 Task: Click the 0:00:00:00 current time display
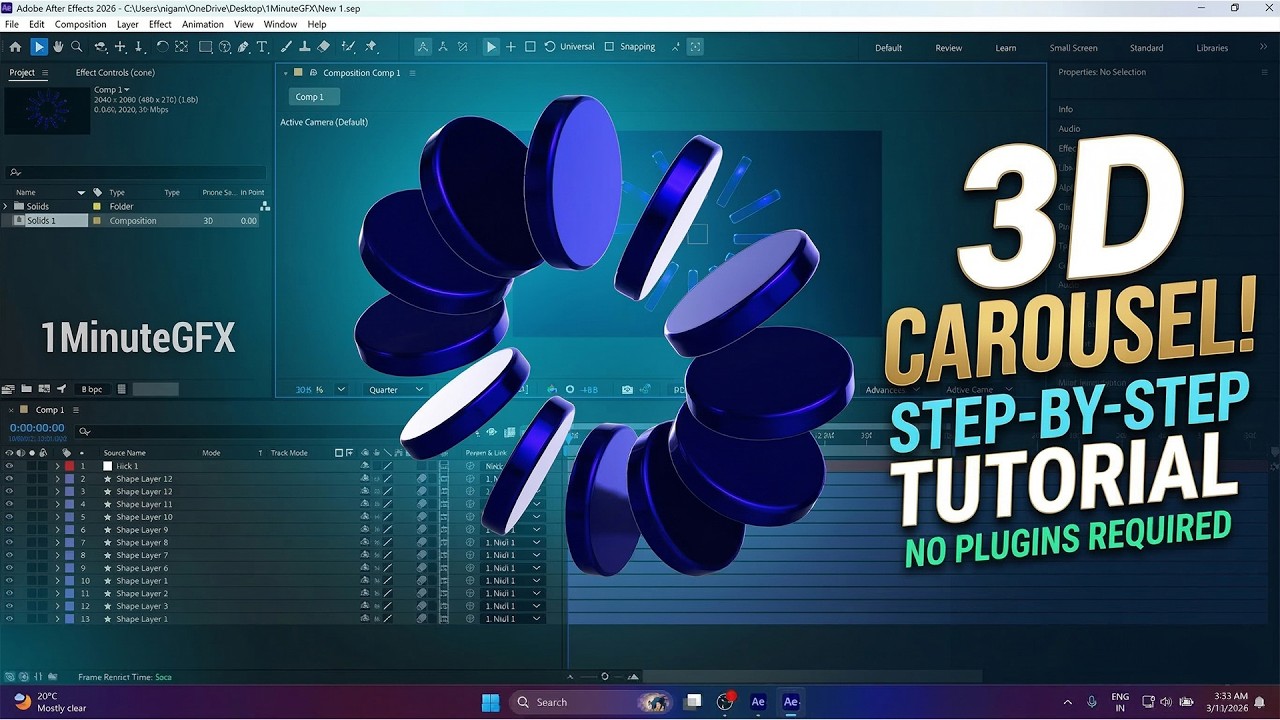click(37, 428)
